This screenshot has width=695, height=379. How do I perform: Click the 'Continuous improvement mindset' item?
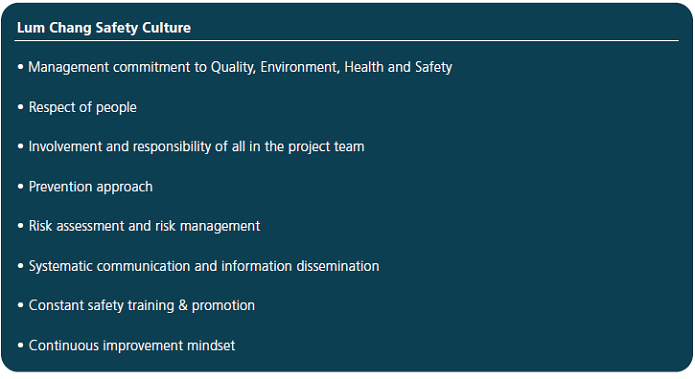click(132, 345)
